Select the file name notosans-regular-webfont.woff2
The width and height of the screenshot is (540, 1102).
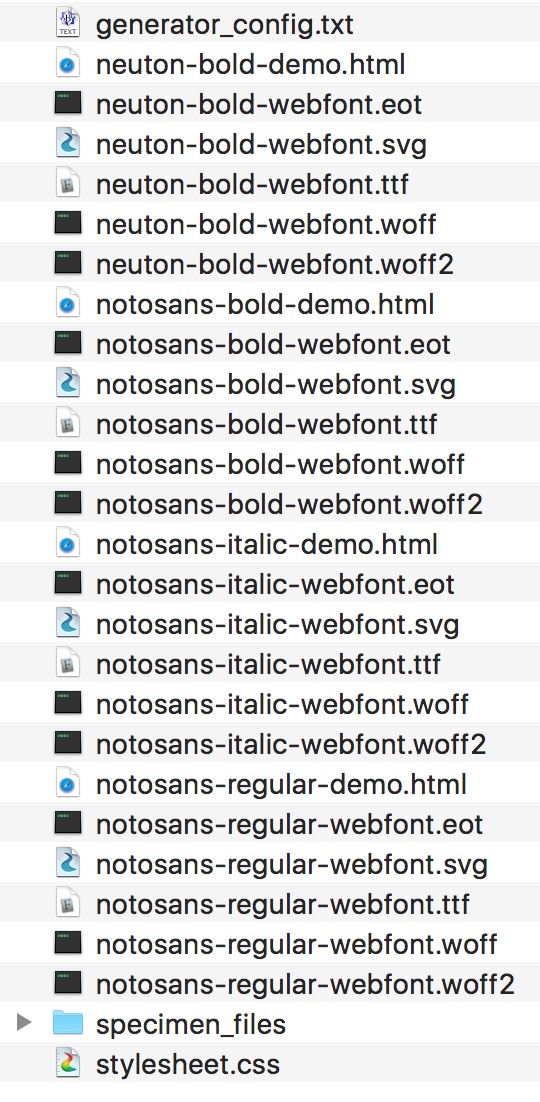tap(306, 987)
